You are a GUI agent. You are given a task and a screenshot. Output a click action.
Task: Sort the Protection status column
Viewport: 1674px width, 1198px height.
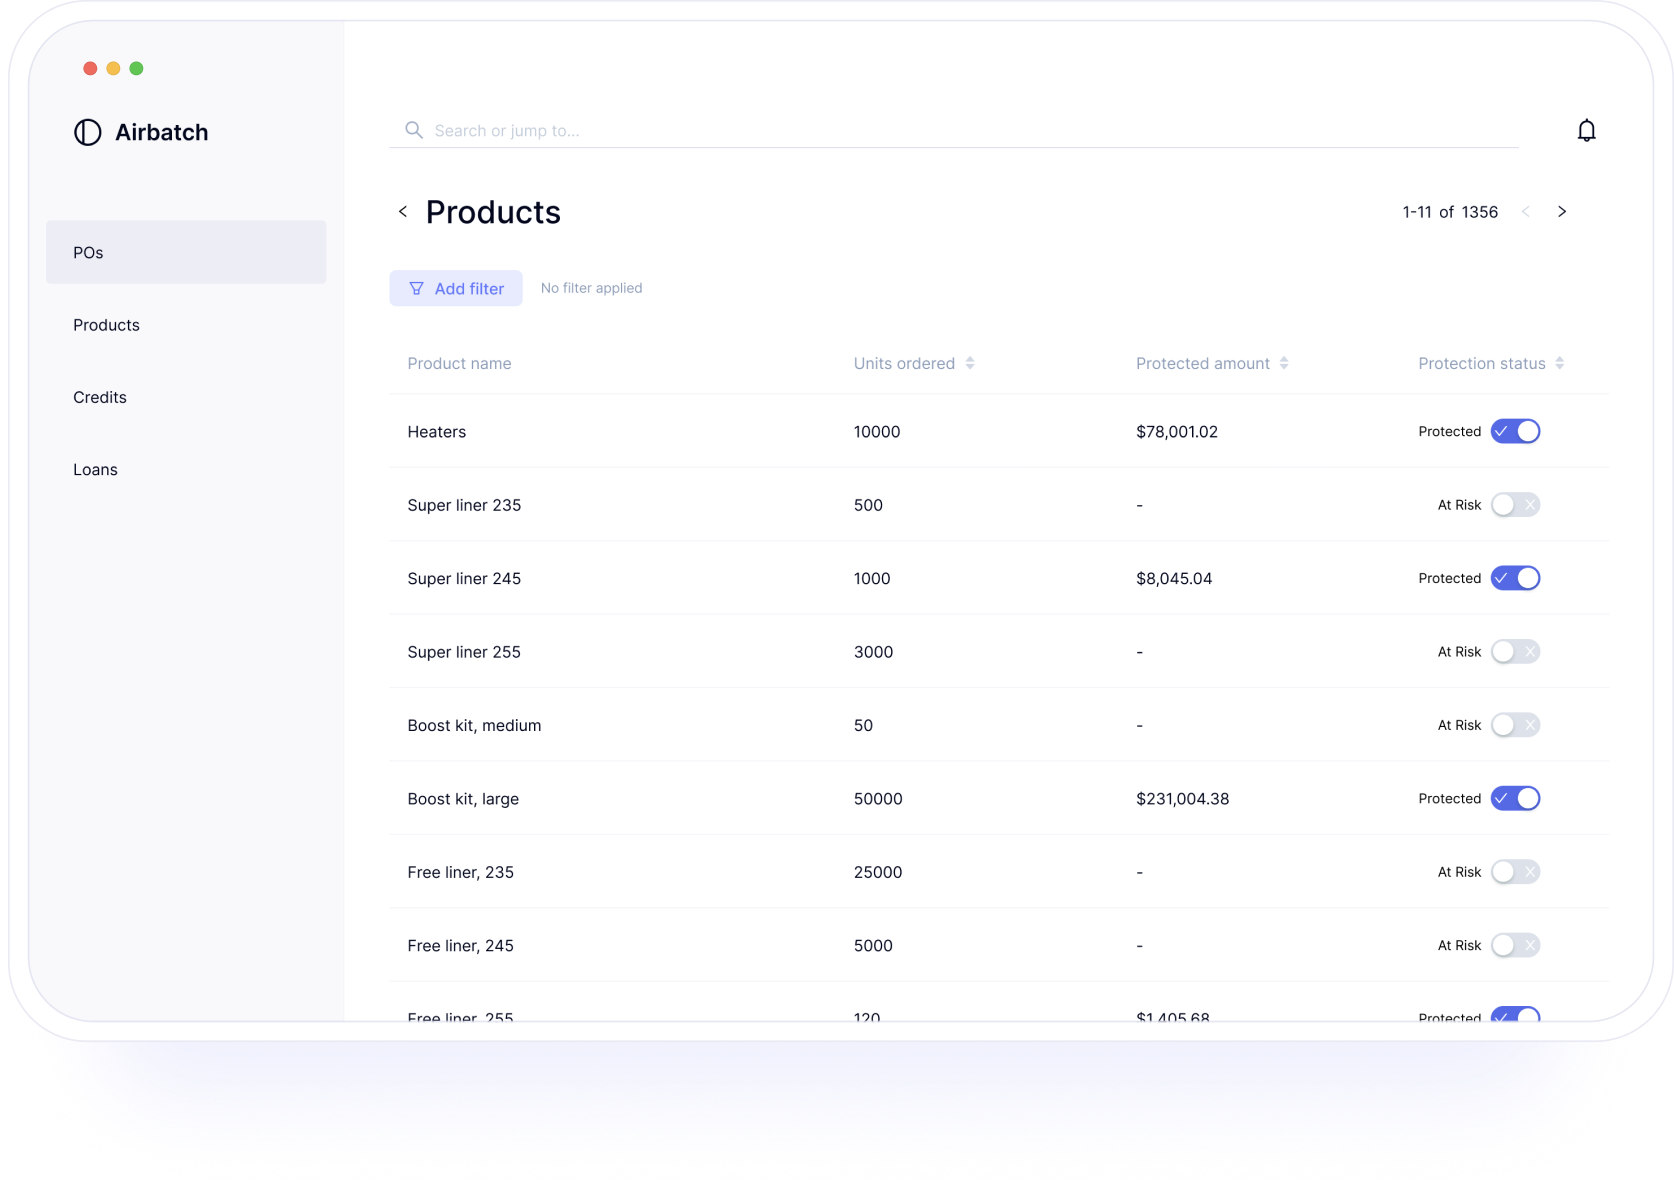tap(1559, 363)
